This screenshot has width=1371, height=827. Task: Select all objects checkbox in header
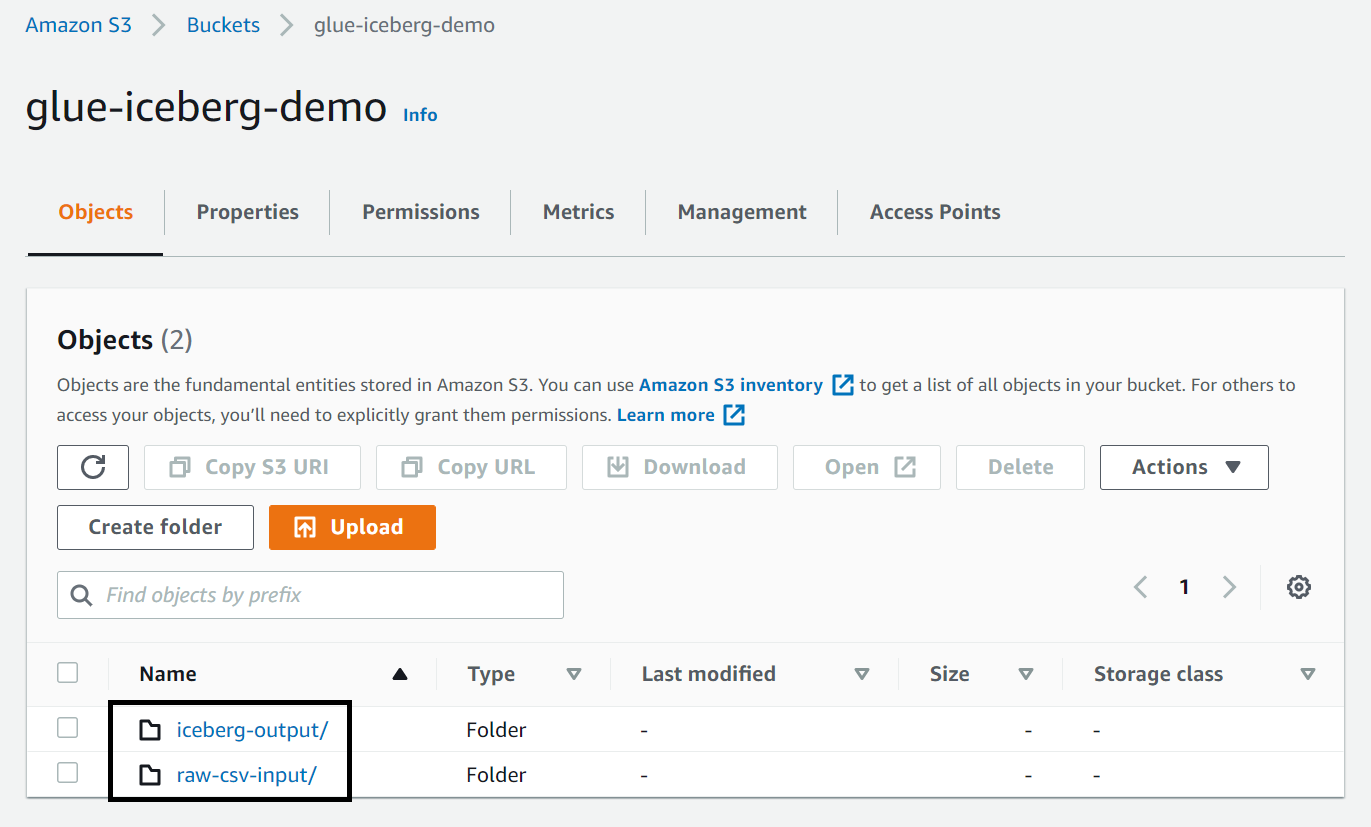[68, 673]
